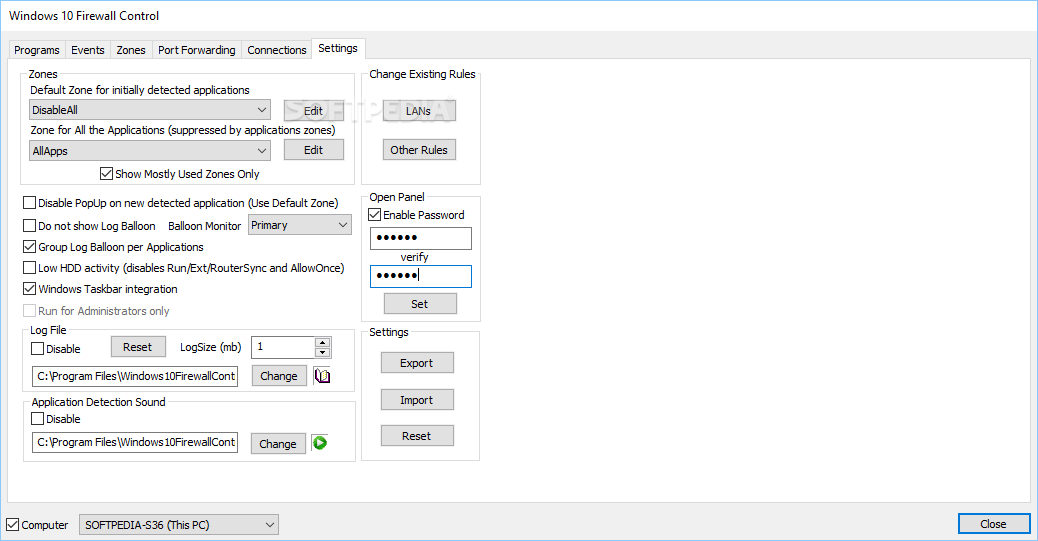Edit the AllApps zone
1038x541 pixels.
tap(314, 150)
